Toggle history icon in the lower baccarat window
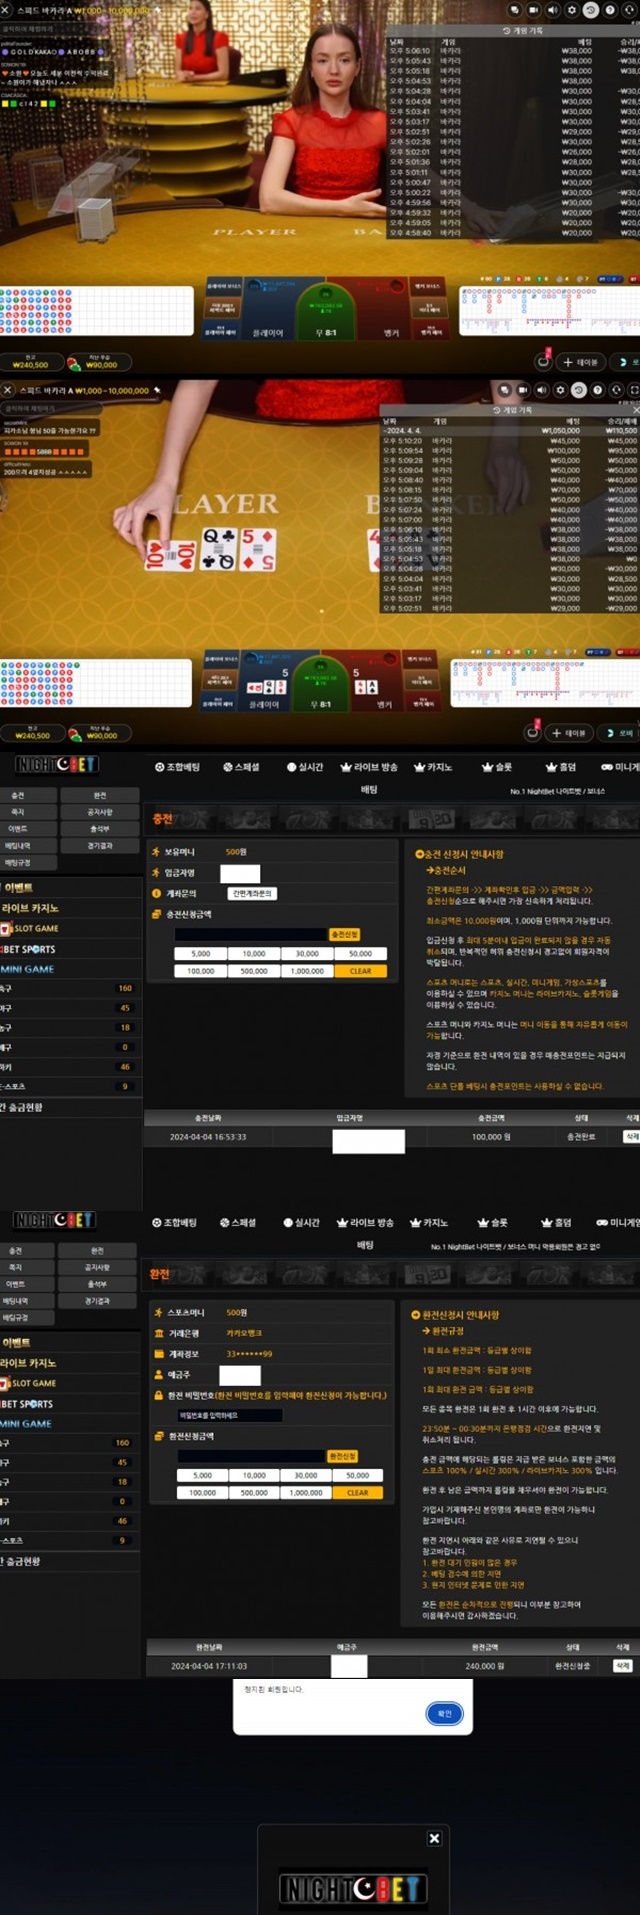The width and height of the screenshot is (640, 1915). [578, 390]
